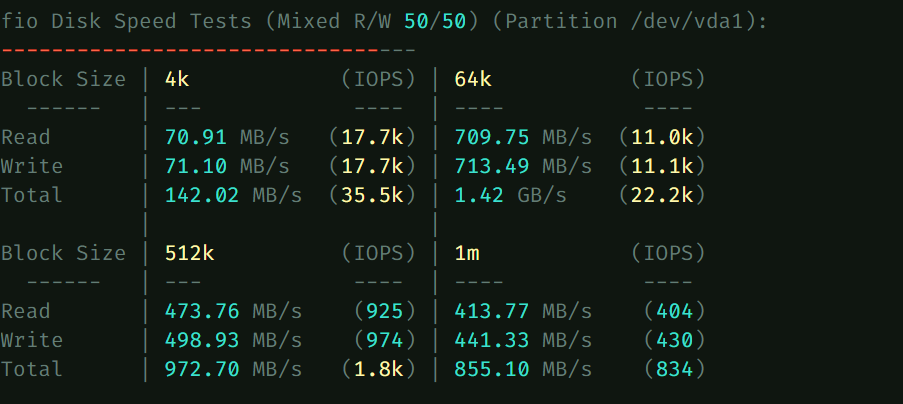Image resolution: width=903 pixels, height=404 pixels.
Task: Click the 512k block size header
Action: [x=189, y=253]
